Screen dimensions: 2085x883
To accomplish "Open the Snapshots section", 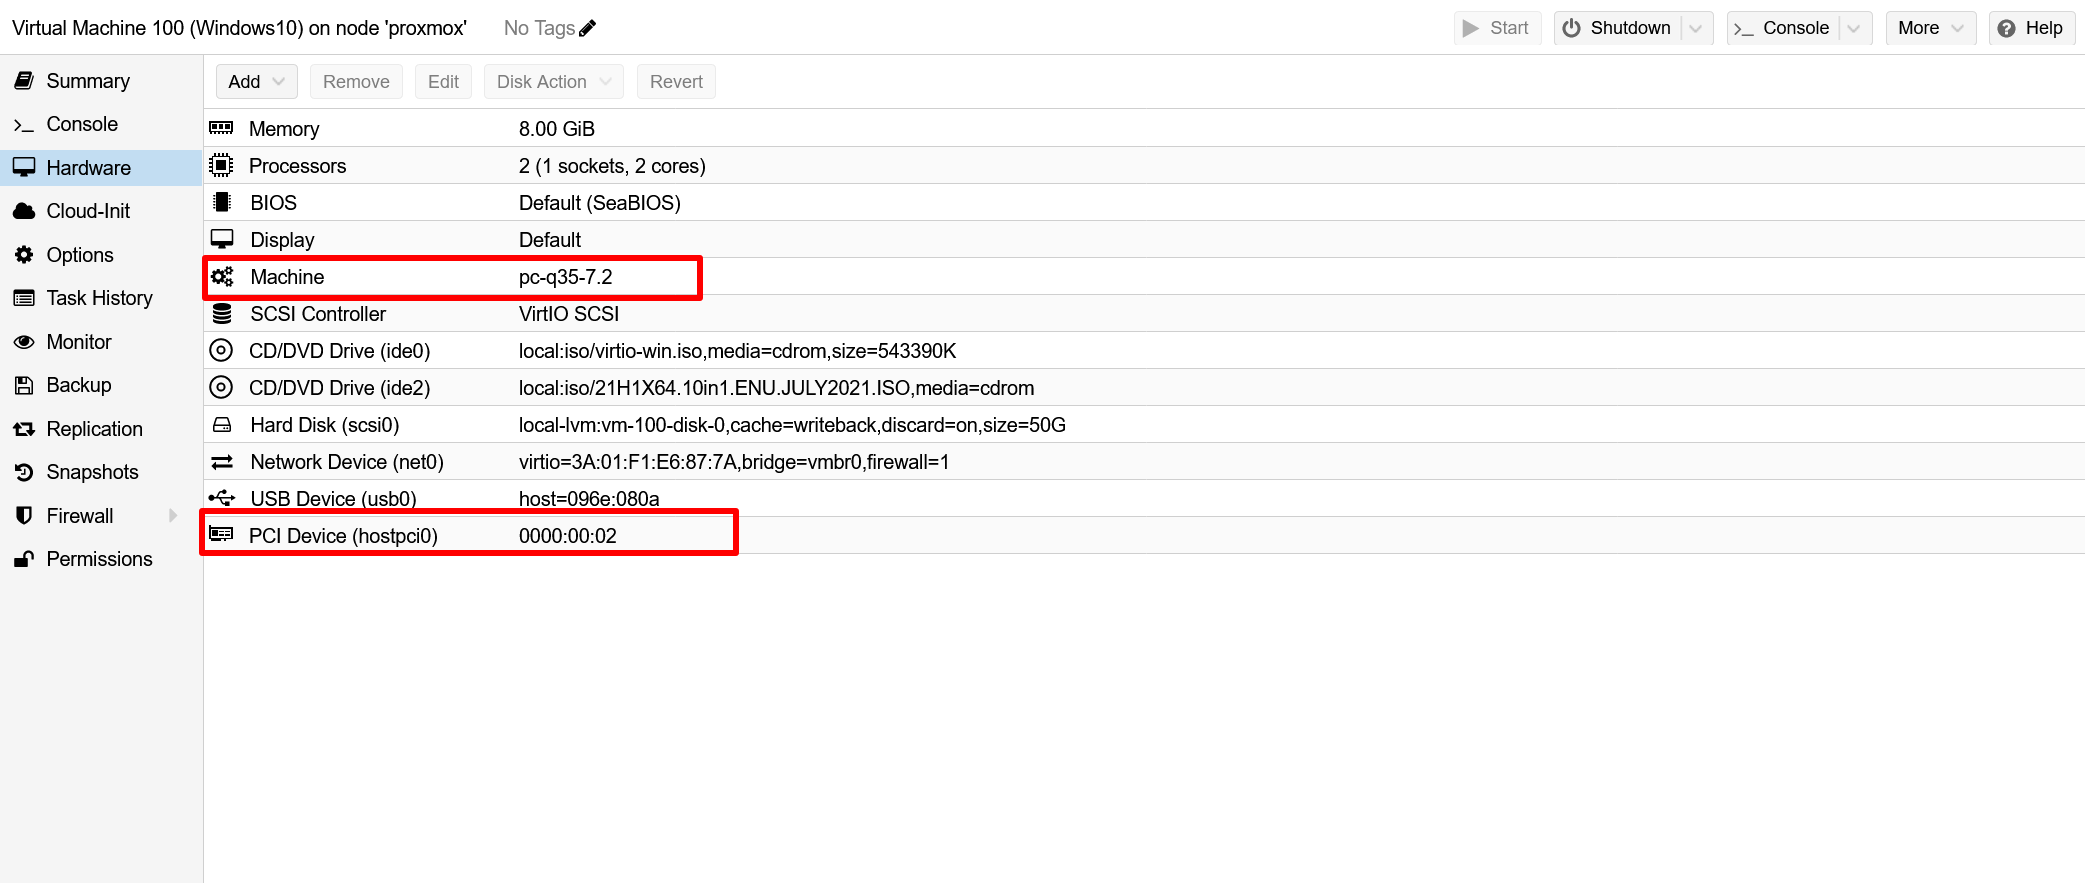I will coord(92,472).
